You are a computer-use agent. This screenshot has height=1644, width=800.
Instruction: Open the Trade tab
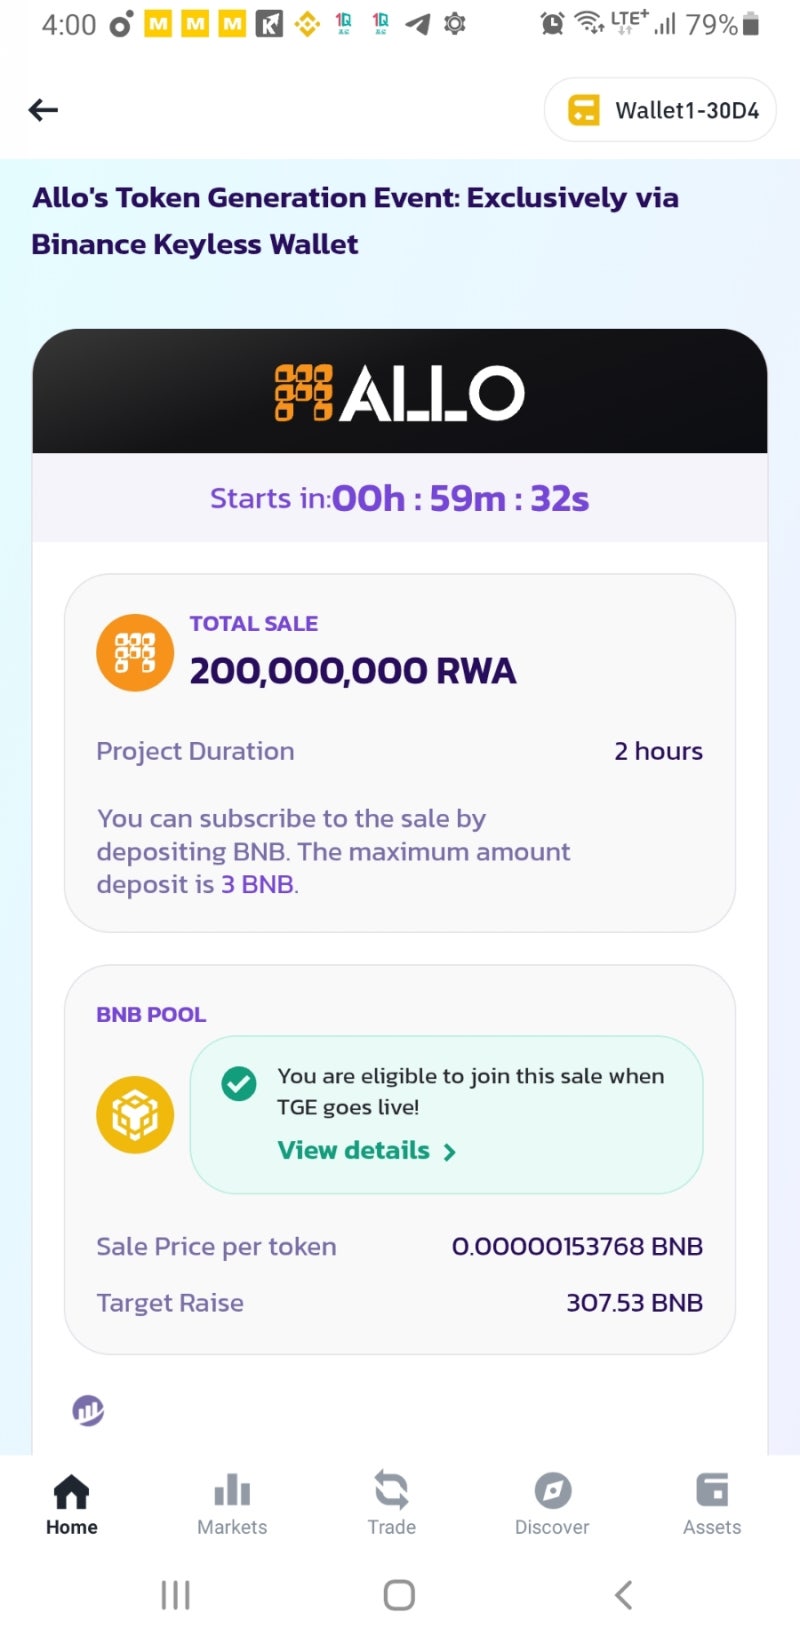(392, 1503)
